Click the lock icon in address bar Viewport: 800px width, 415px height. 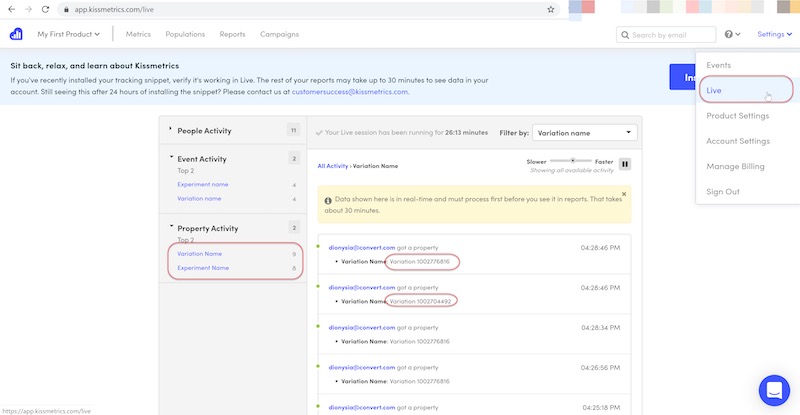pyautogui.click(x=66, y=9)
